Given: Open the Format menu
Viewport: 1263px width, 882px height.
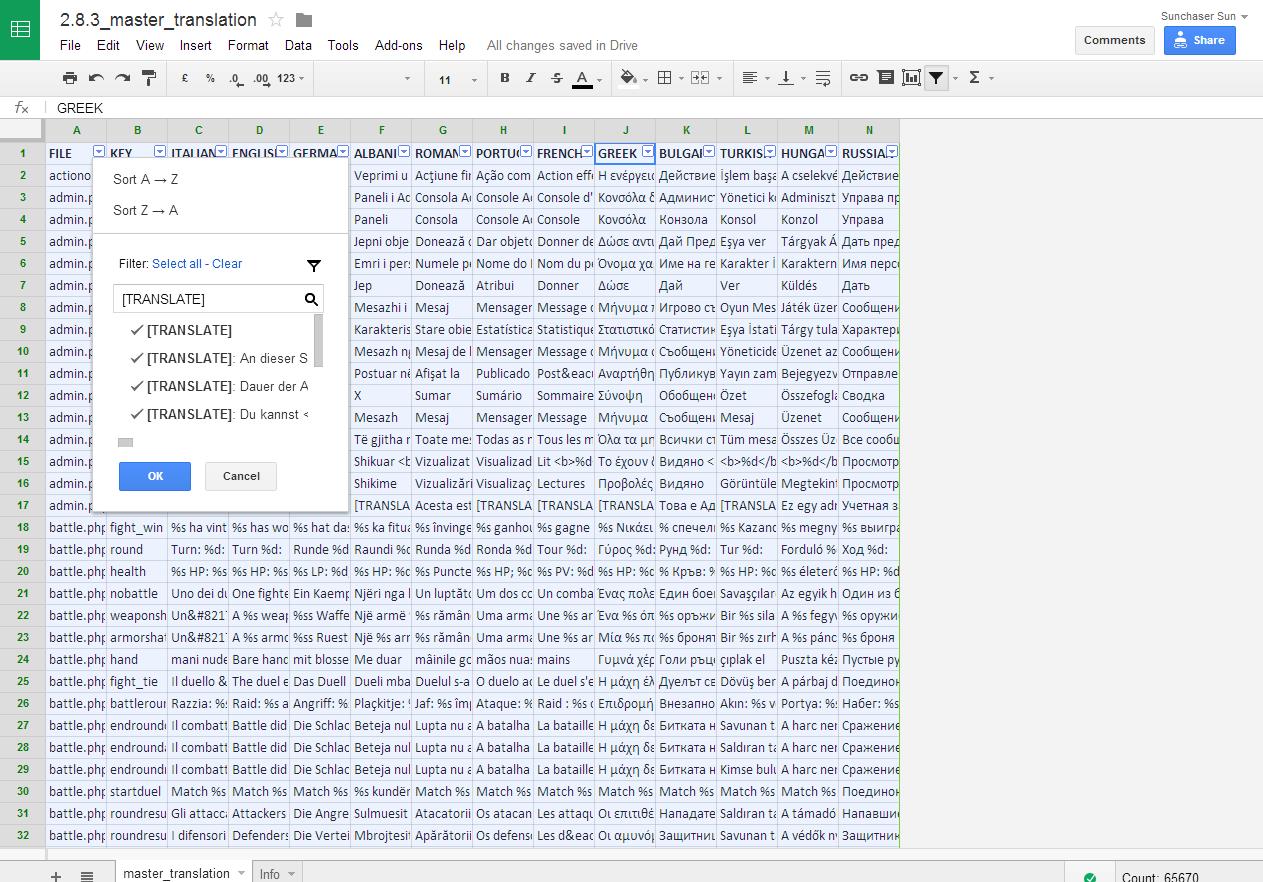Looking at the screenshot, I should click(248, 45).
